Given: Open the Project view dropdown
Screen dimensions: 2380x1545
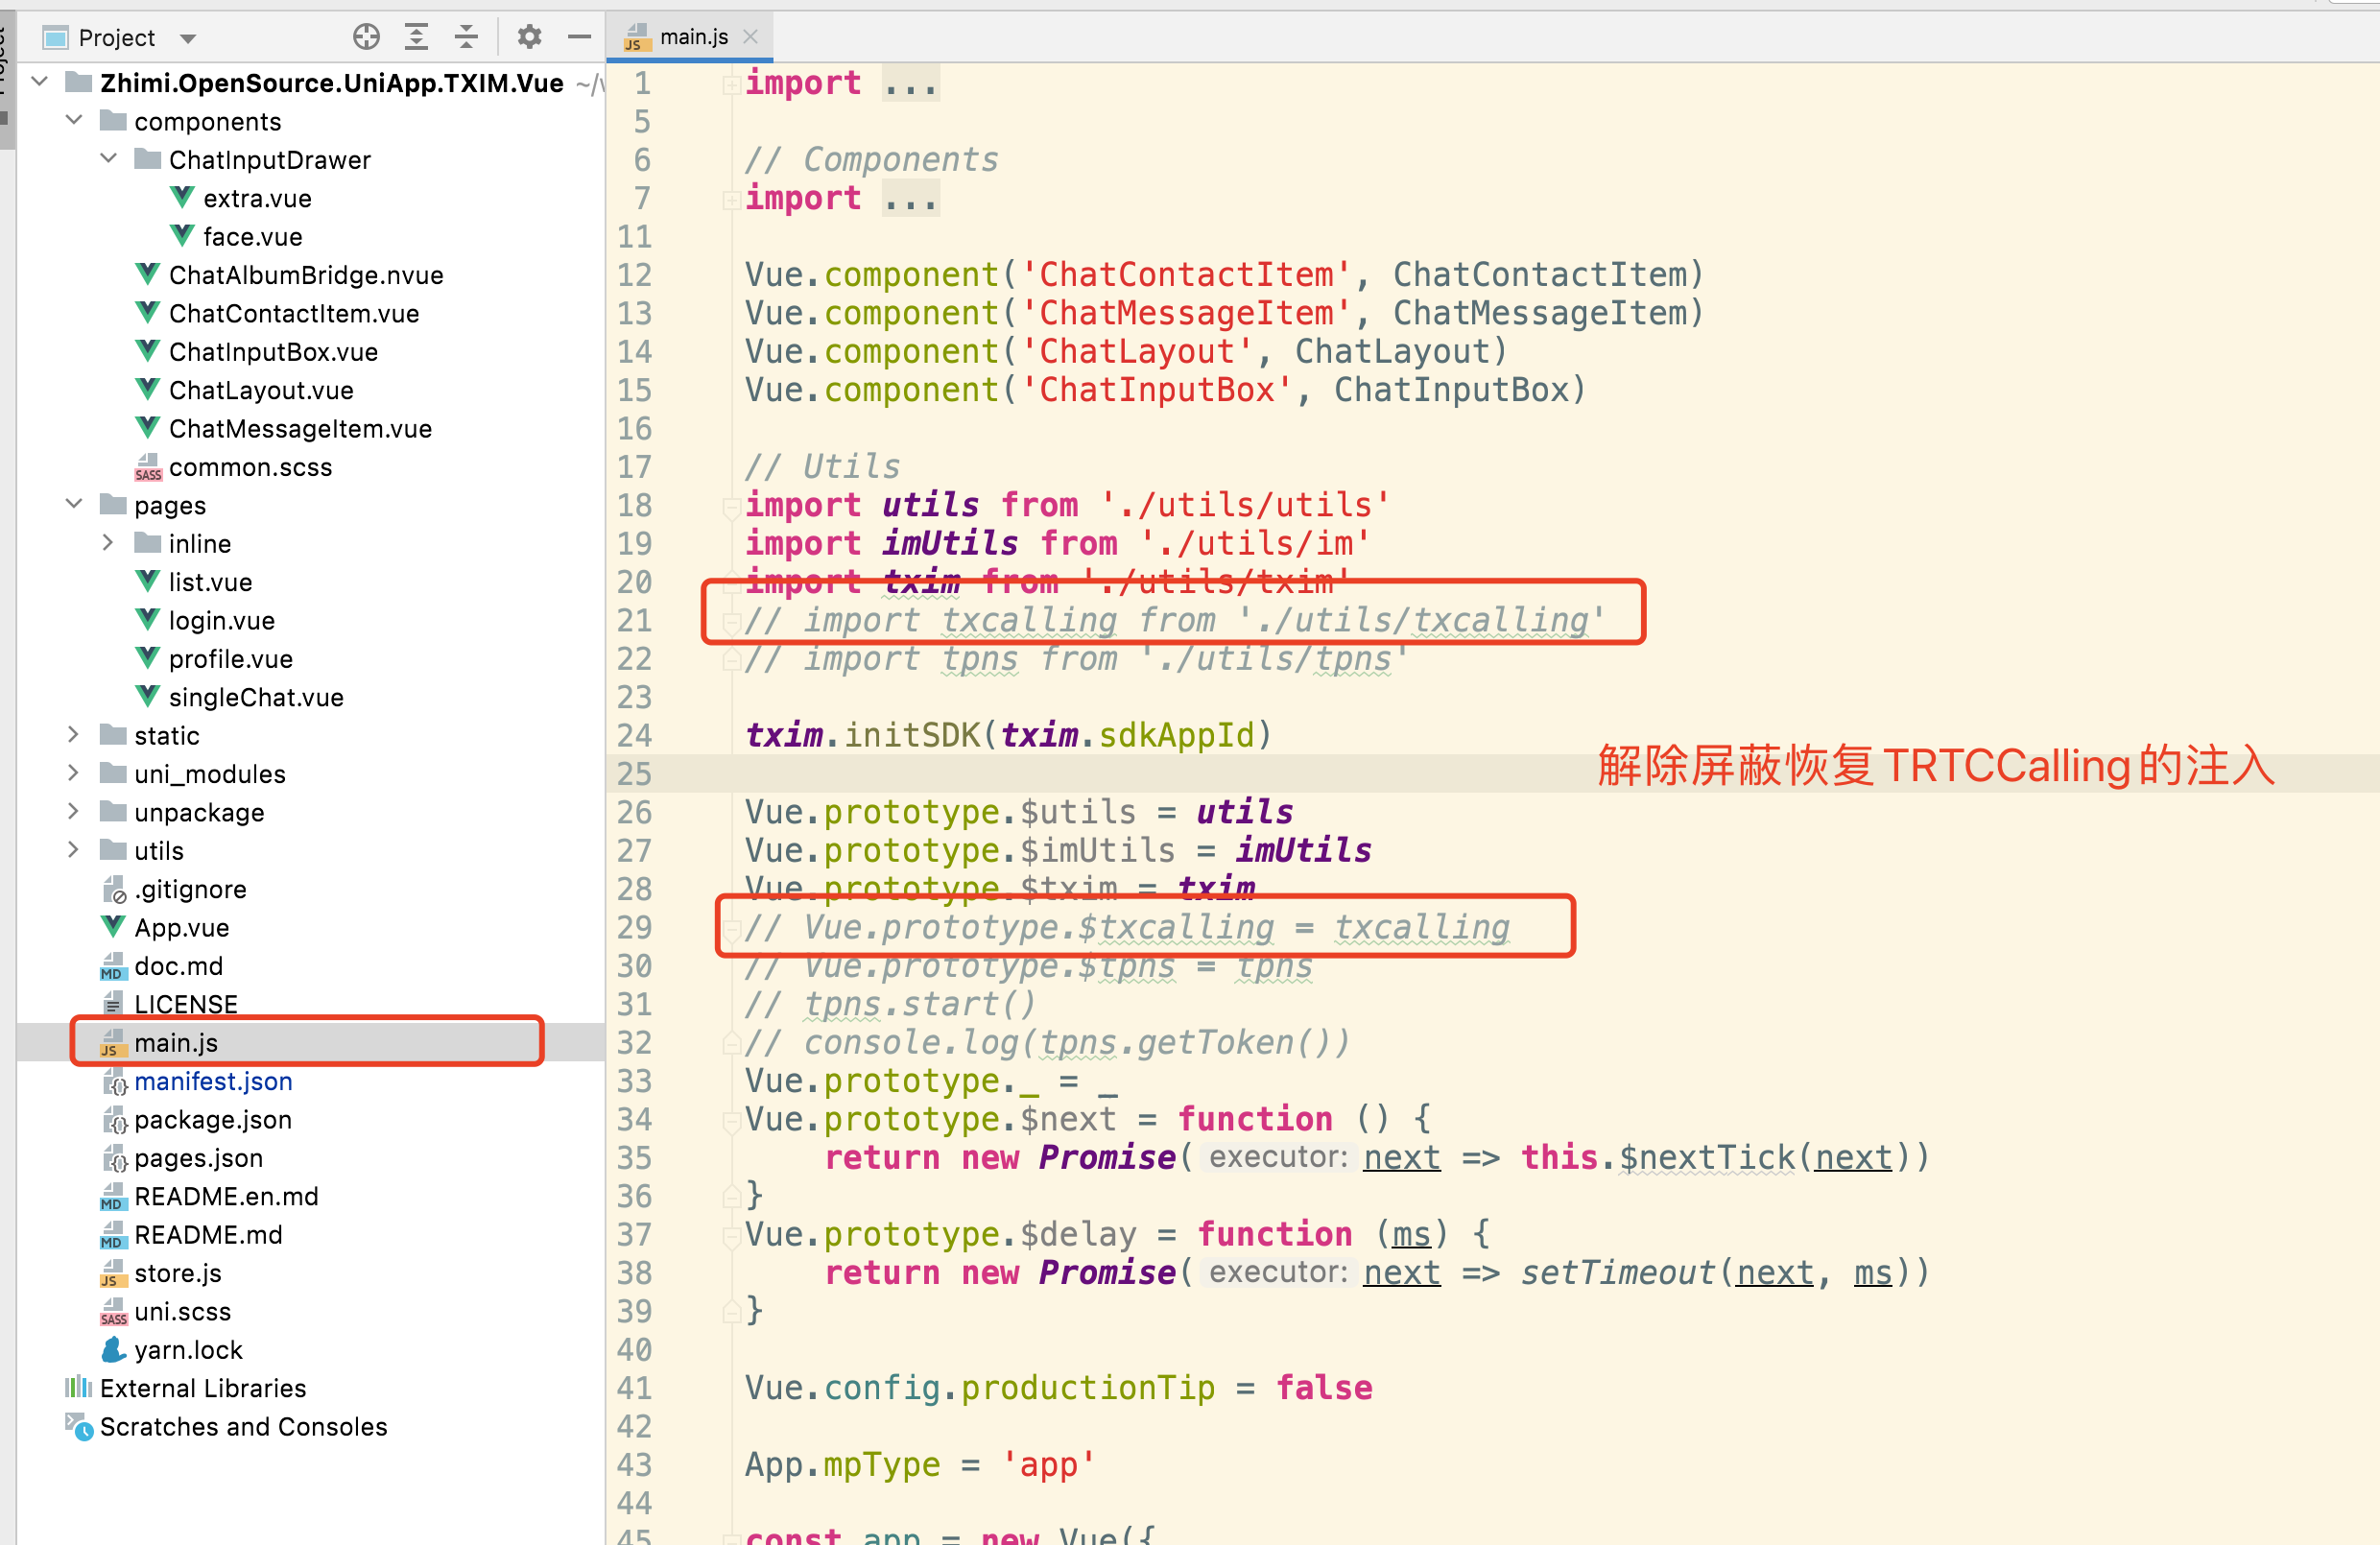Looking at the screenshot, I should (x=188, y=39).
